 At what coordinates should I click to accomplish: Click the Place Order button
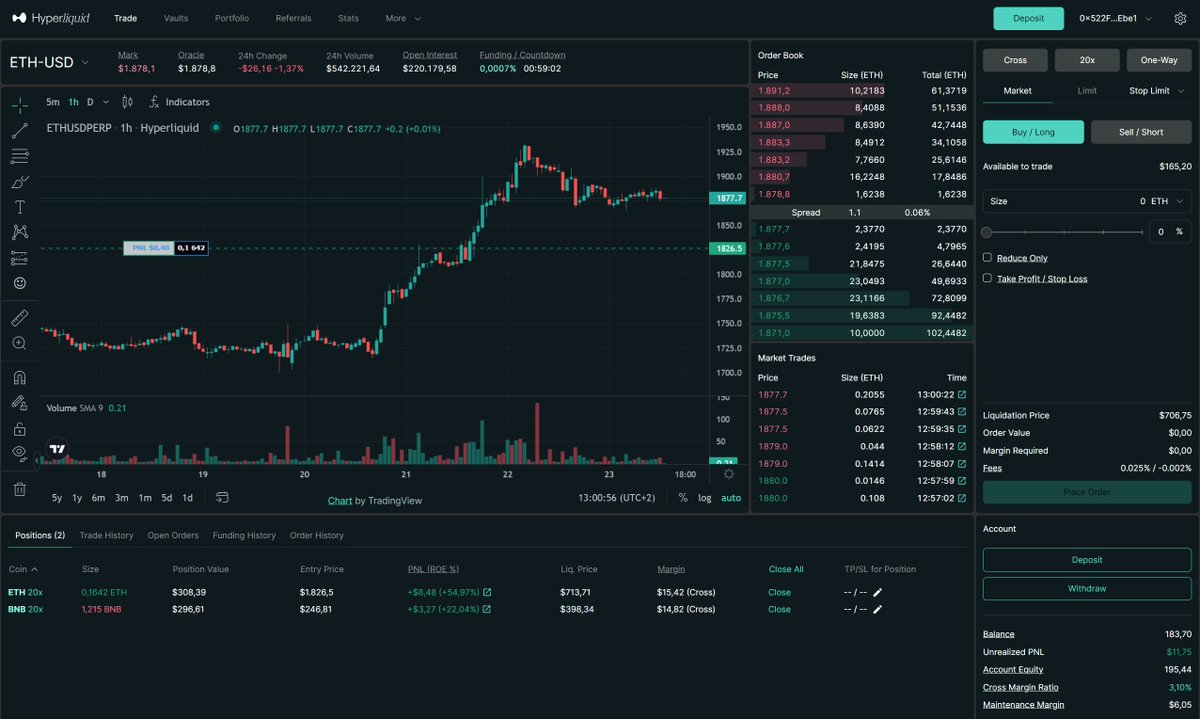point(1087,492)
